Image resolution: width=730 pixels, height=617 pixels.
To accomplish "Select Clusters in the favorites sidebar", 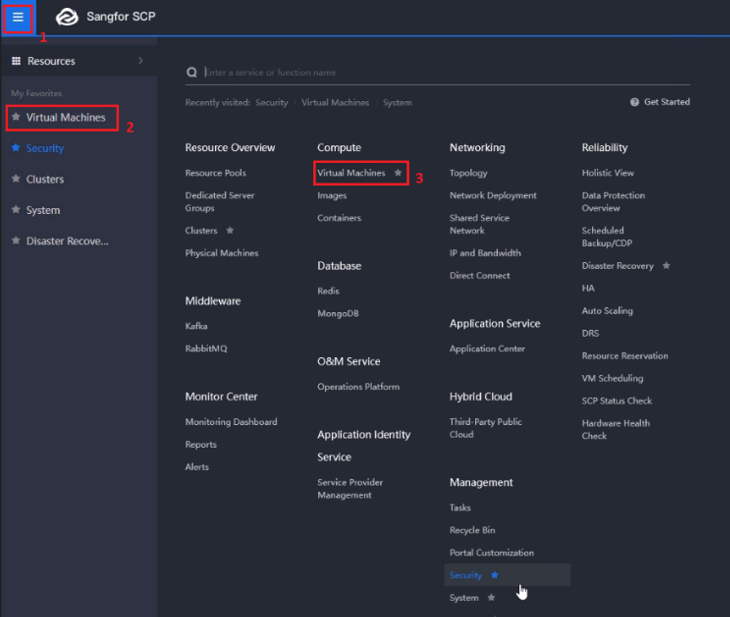I will coord(45,180).
